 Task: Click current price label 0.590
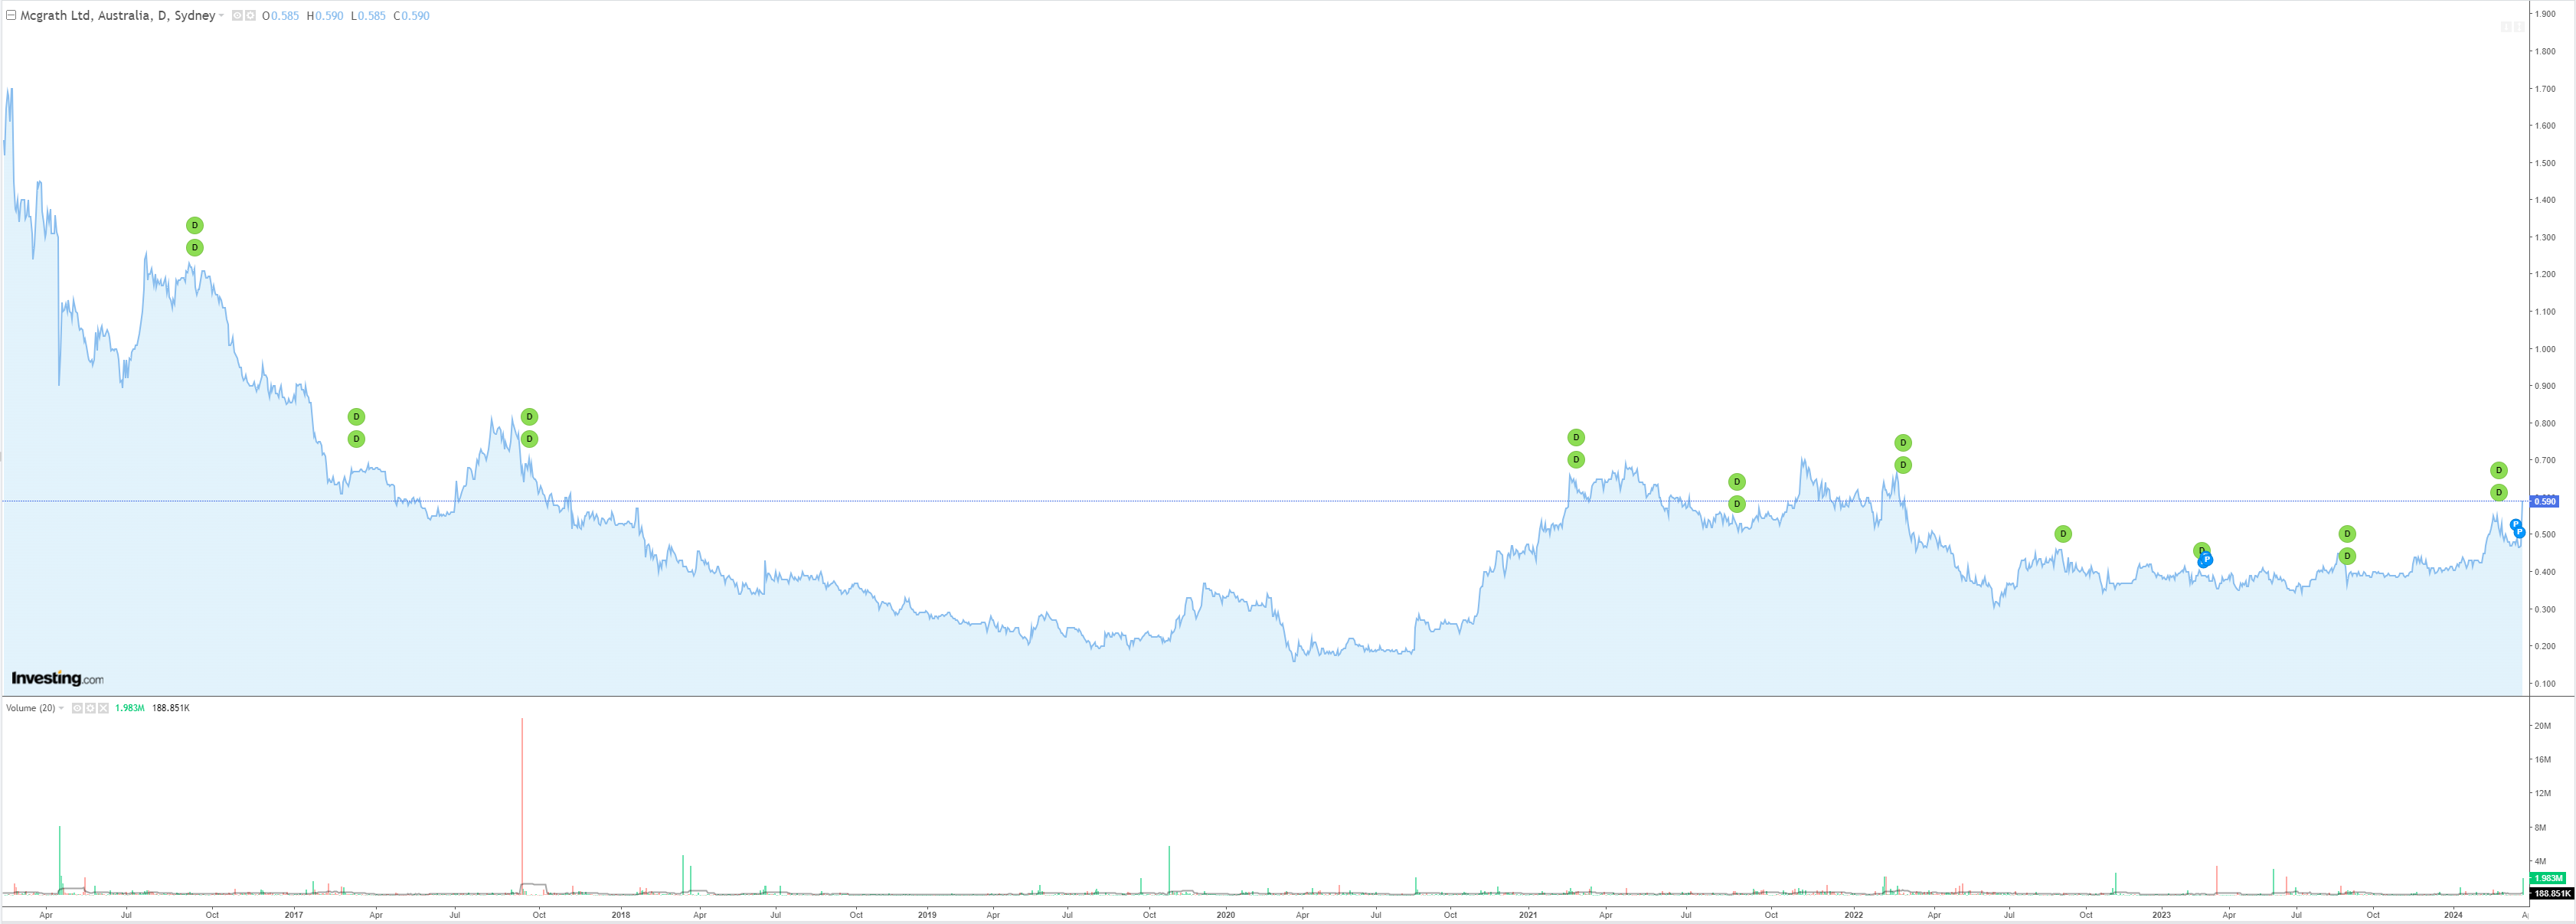click(2544, 502)
